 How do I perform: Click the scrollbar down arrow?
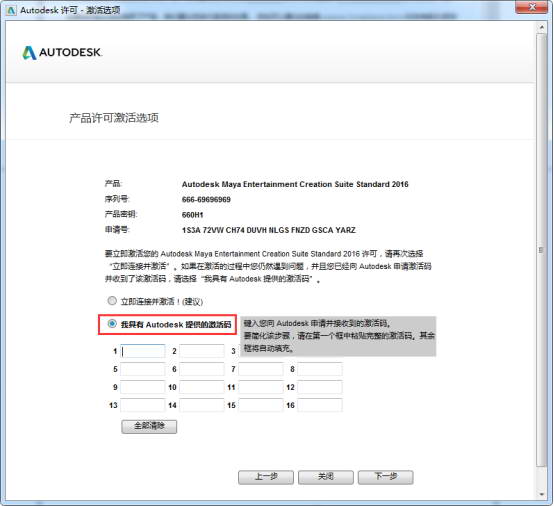pos(541,495)
